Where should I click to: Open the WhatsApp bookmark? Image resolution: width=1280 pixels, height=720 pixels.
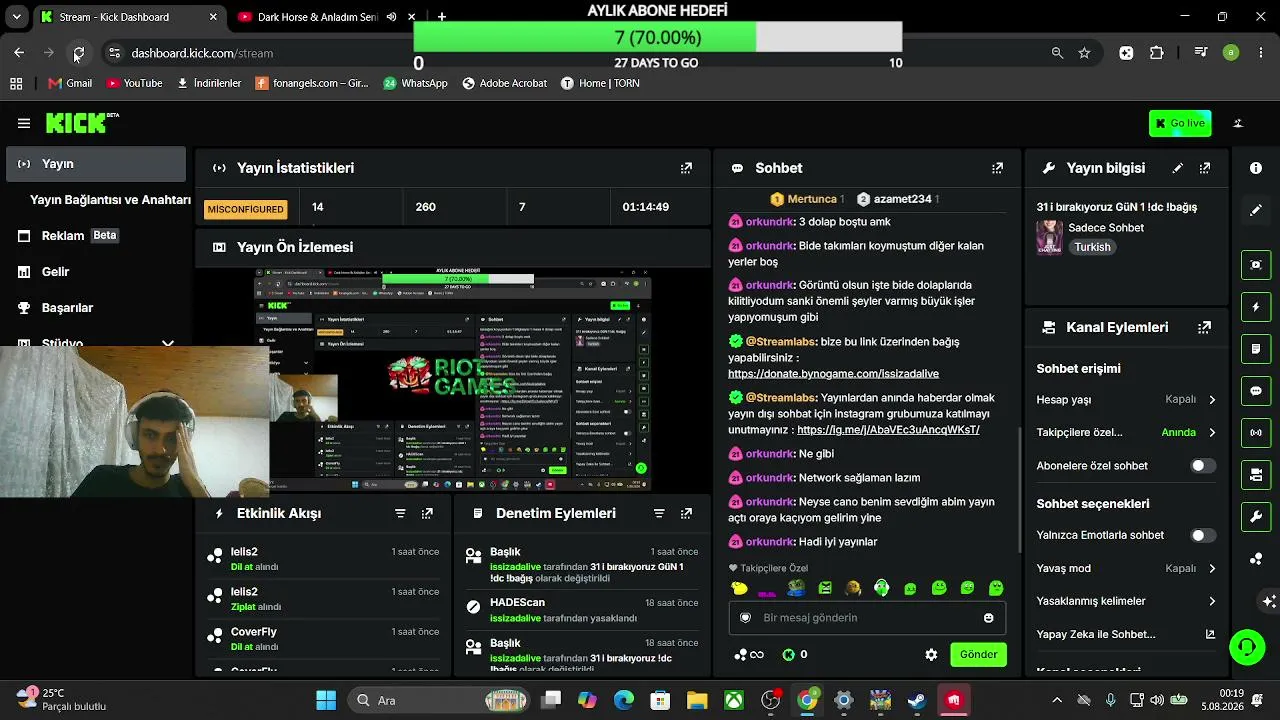tap(415, 83)
